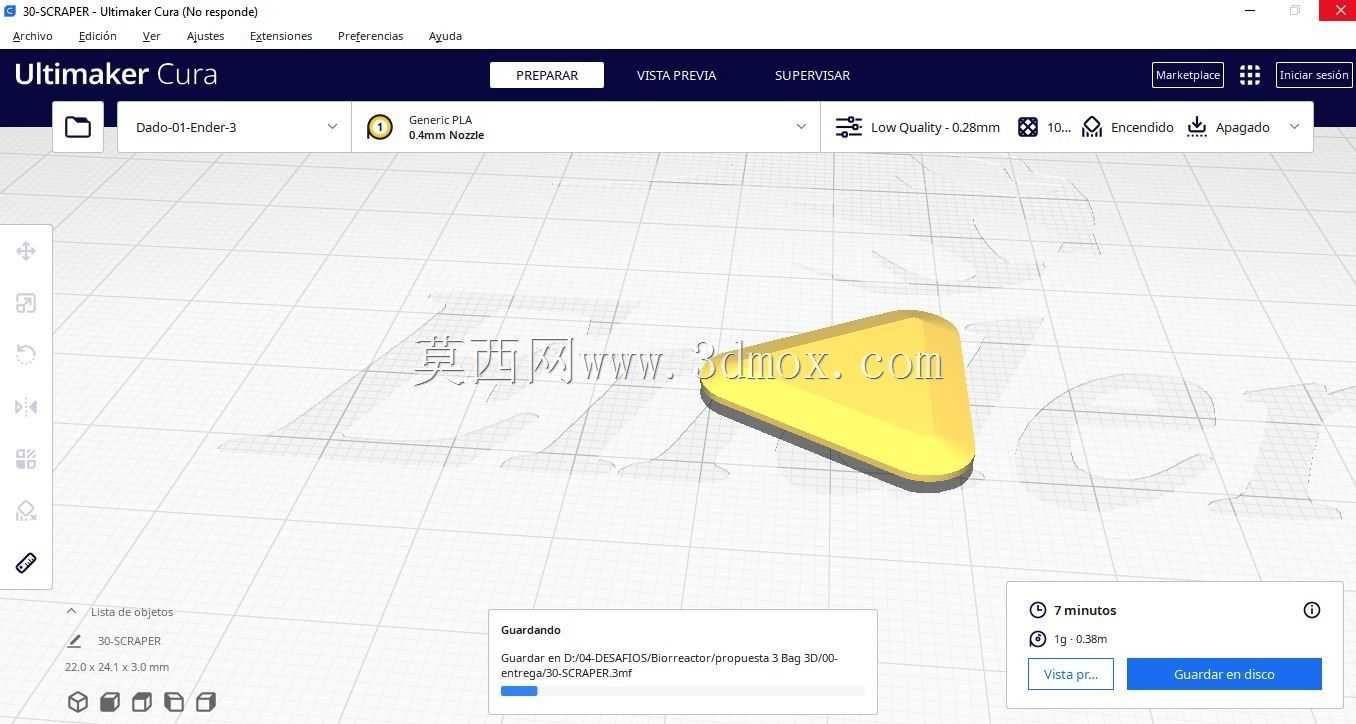Click the Cura title bar app icon
1356x724 pixels.
pyautogui.click(x=10, y=11)
